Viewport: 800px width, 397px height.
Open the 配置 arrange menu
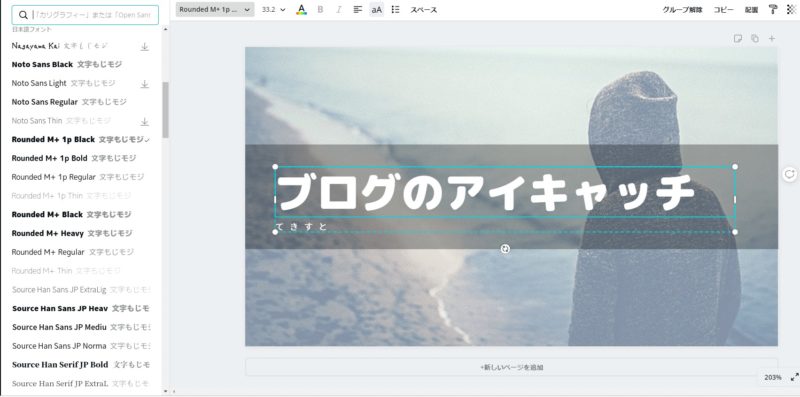(x=752, y=10)
